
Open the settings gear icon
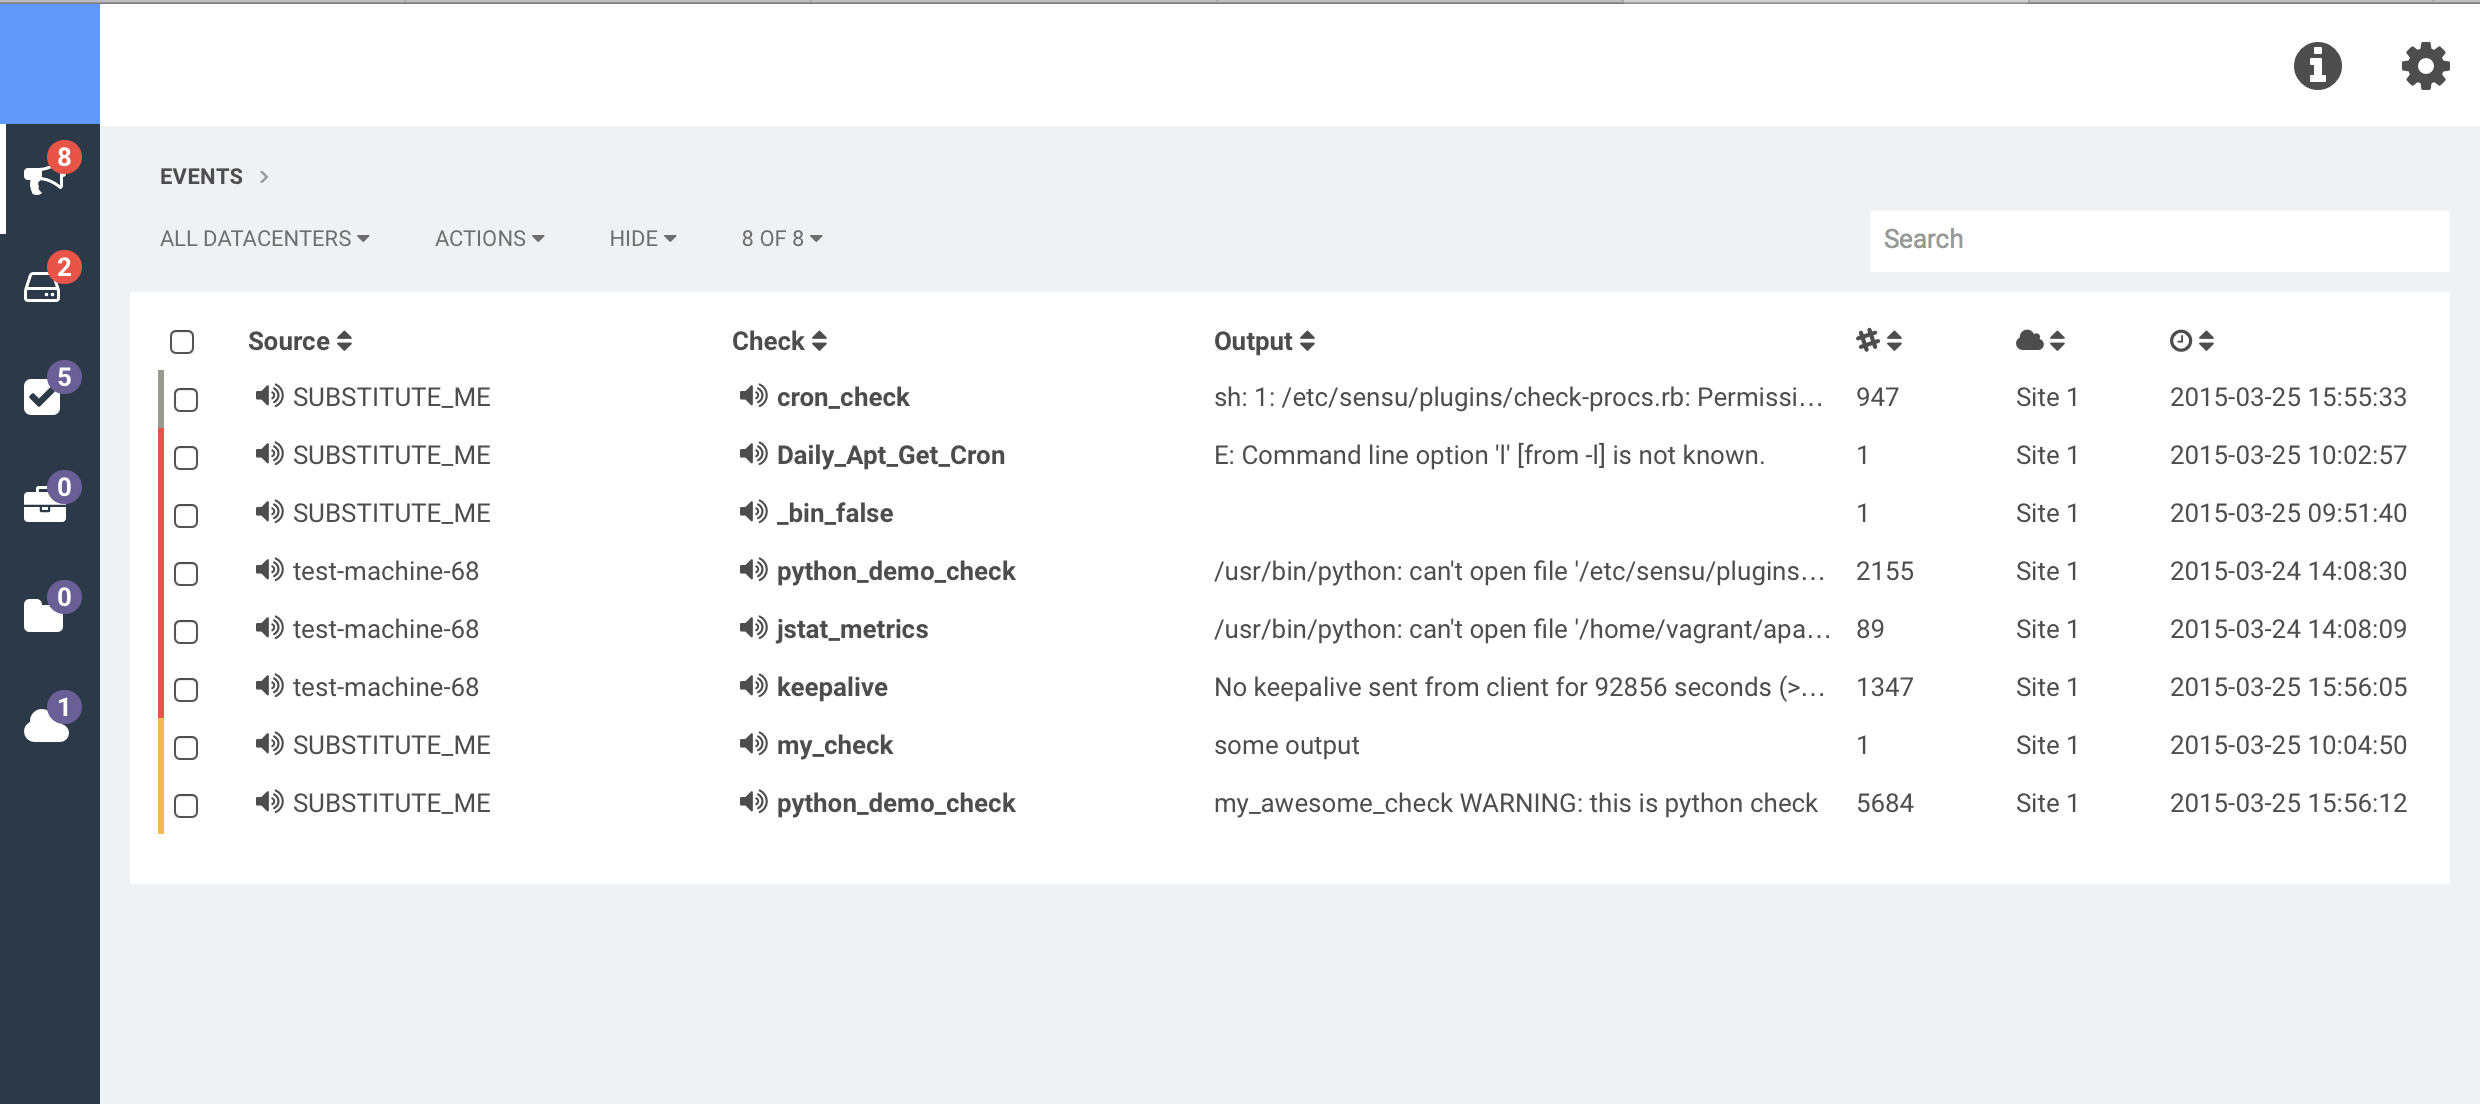[2425, 66]
